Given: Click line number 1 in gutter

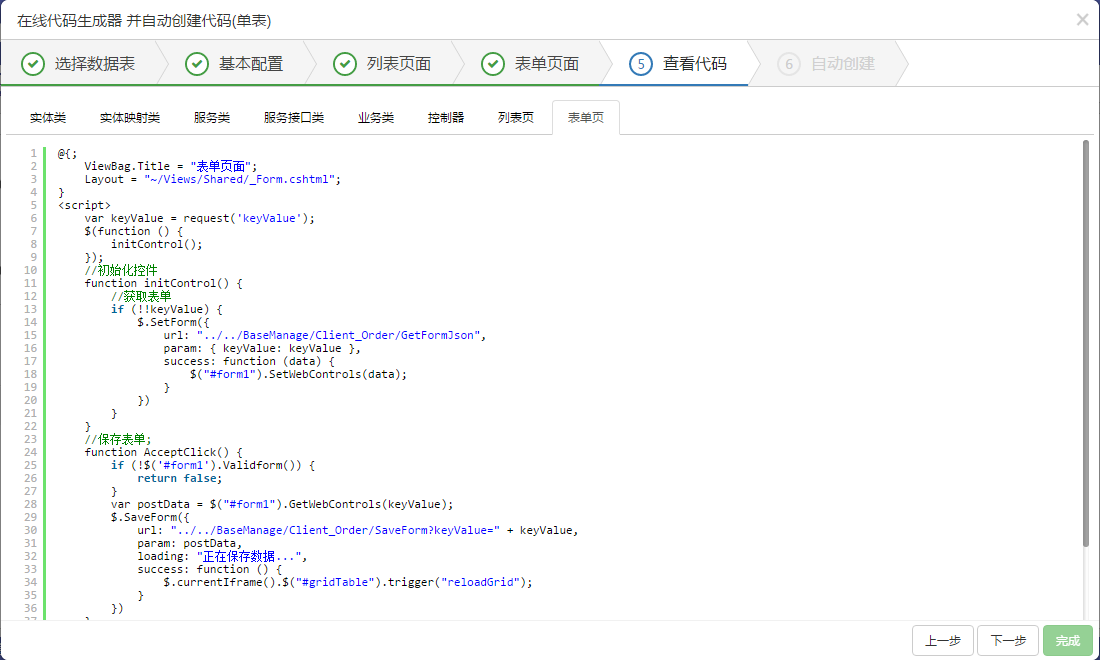Looking at the screenshot, I should (33, 153).
